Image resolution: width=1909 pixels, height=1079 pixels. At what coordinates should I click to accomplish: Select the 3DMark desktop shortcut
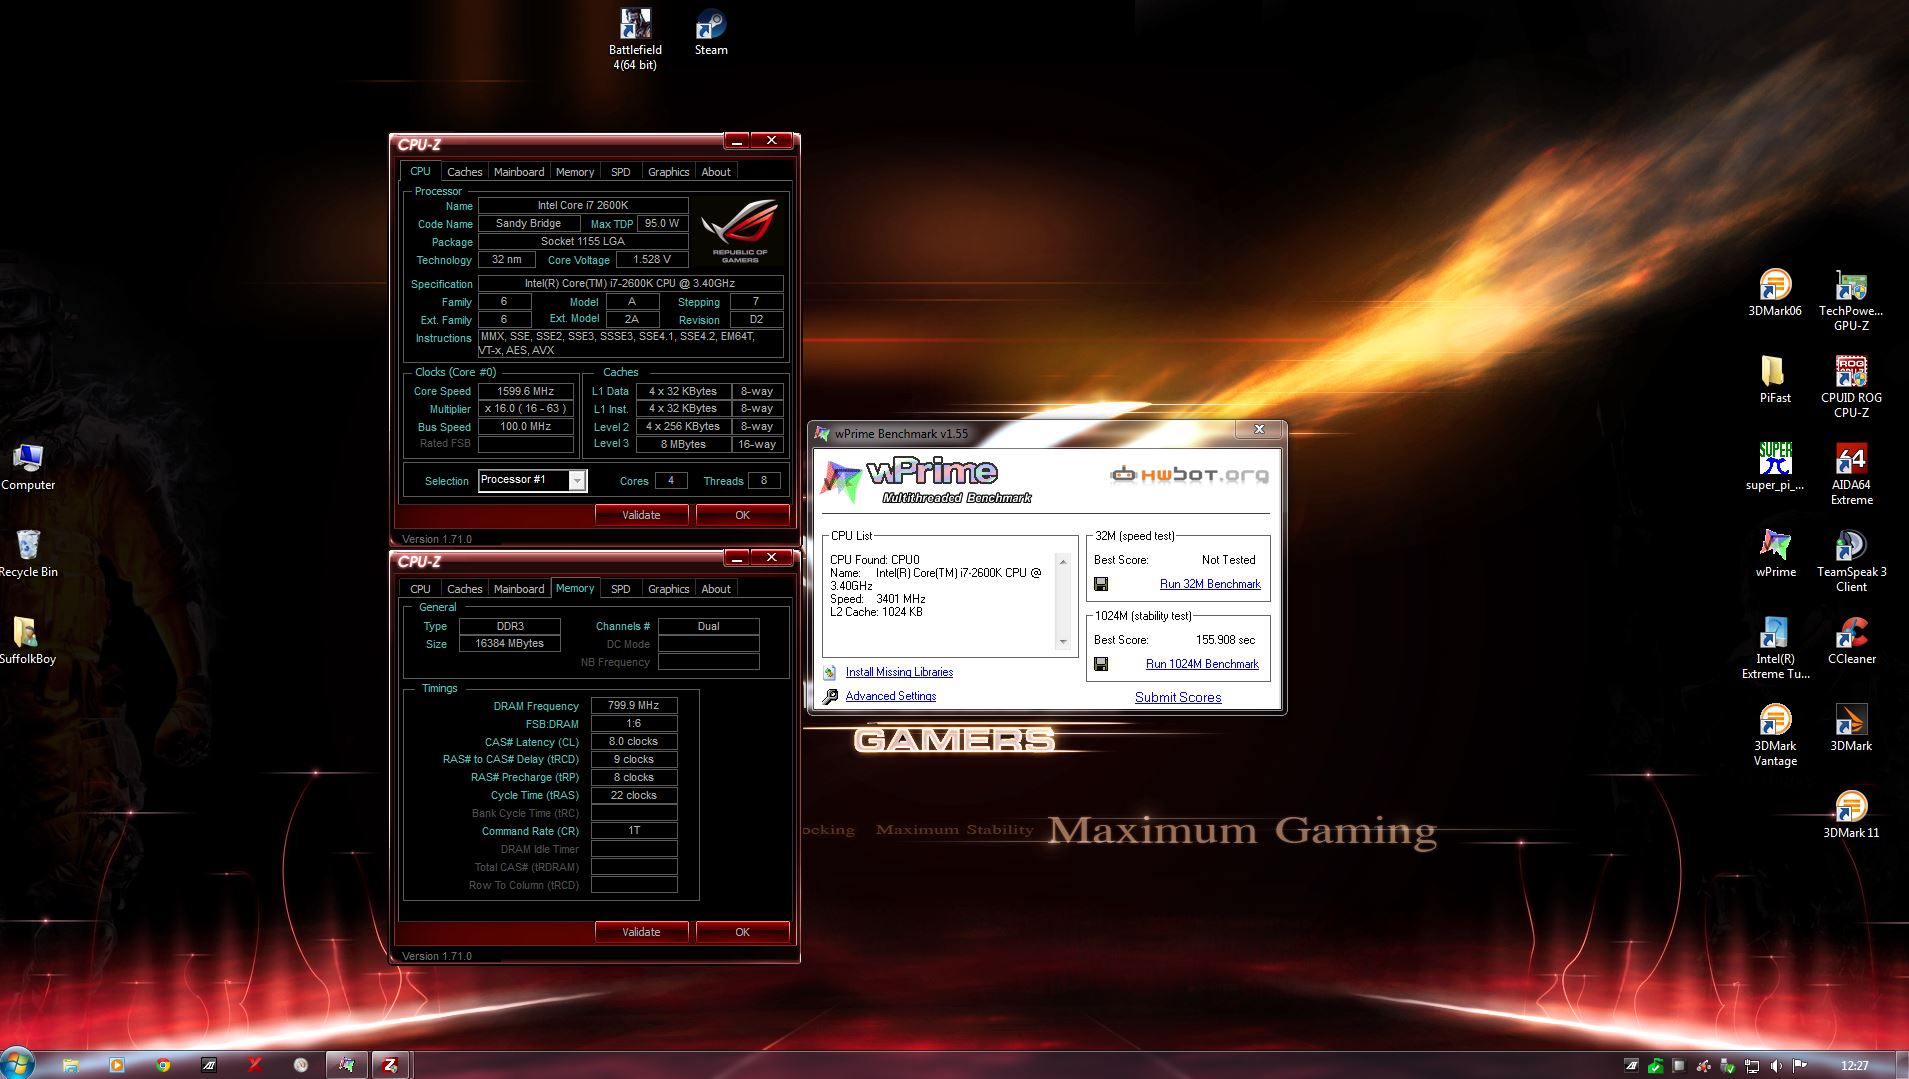[x=1851, y=728]
